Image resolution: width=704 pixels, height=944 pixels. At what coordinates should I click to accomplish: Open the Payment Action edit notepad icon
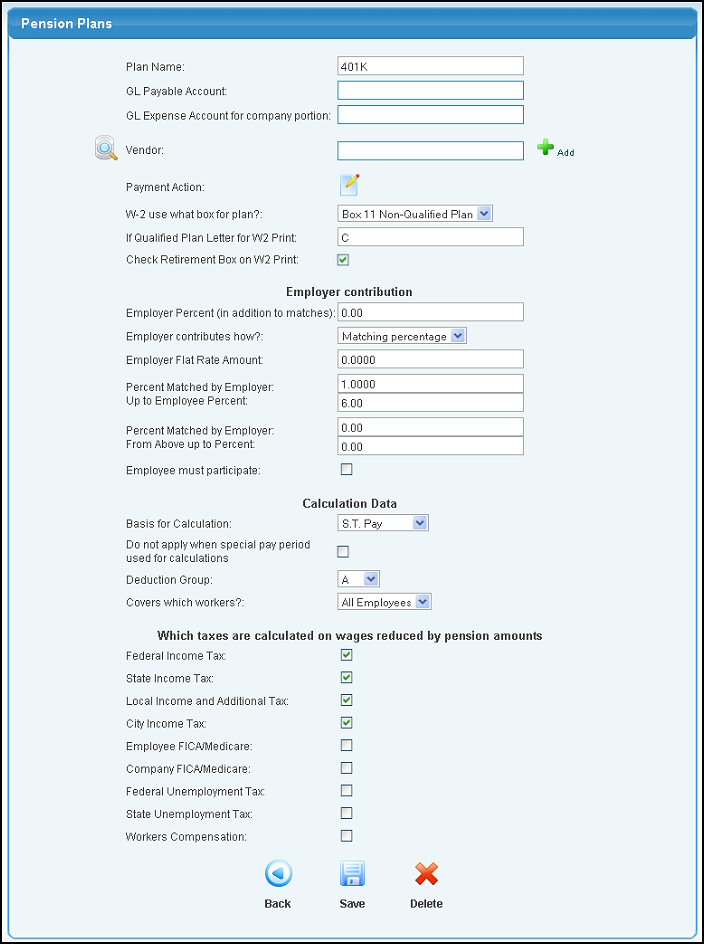tap(350, 185)
